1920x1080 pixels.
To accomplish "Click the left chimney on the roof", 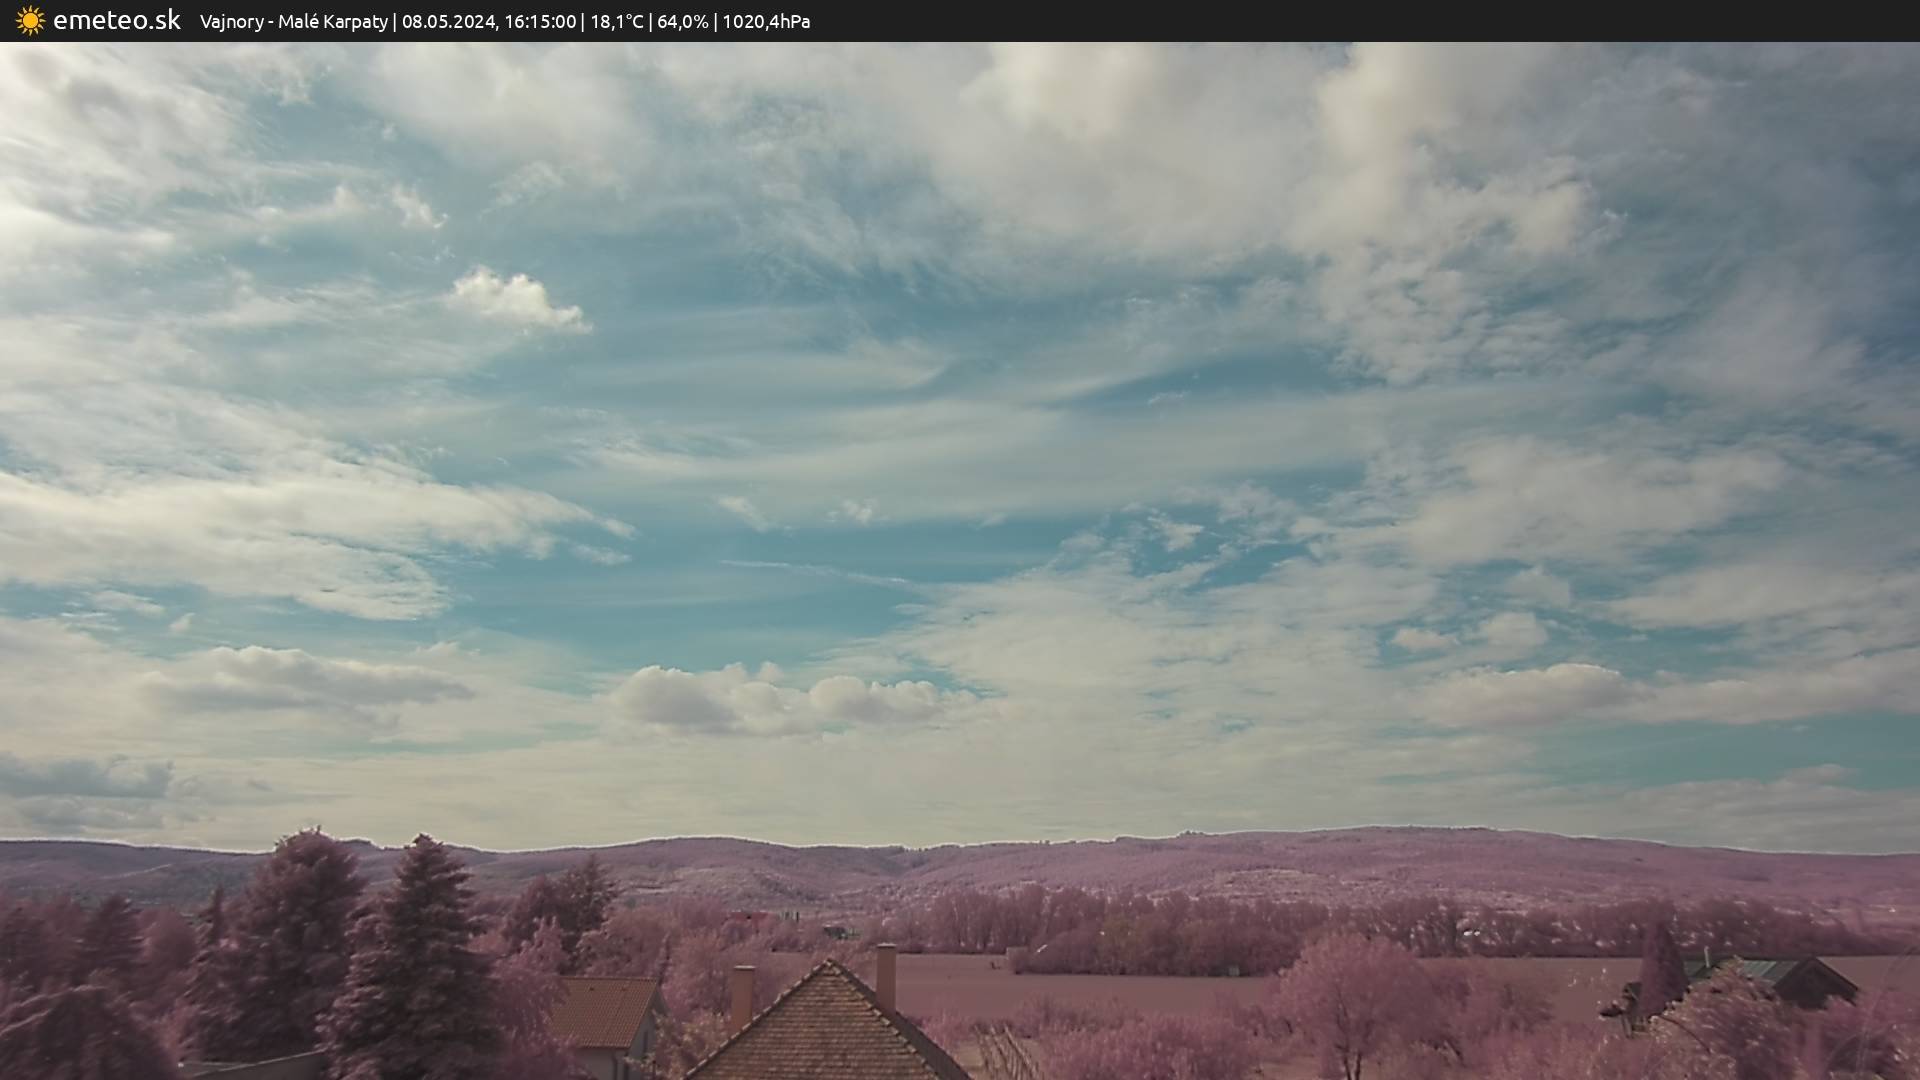I will coord(742,995).
